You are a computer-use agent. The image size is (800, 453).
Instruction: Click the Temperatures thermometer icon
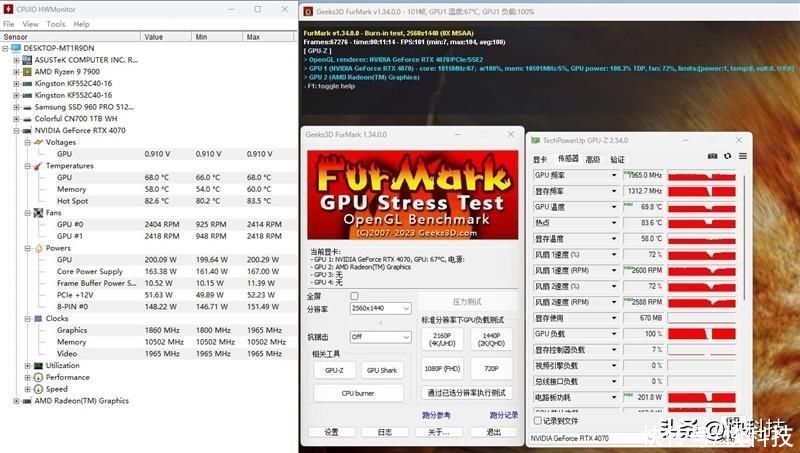pyautogui.click(x=38, y=166)
